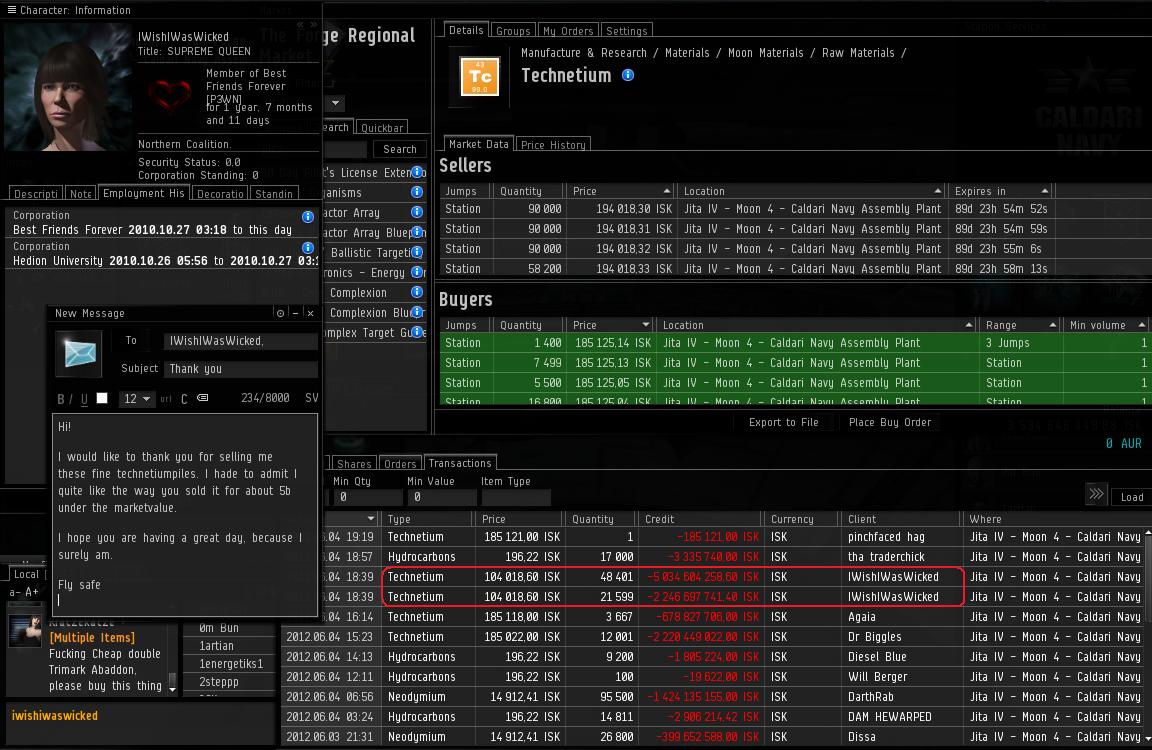Image resolution: width=1152 pixels, height=750 pixels.
Task: Toggle italic in New Message toolbar
Action: click(x=71, y=399)
